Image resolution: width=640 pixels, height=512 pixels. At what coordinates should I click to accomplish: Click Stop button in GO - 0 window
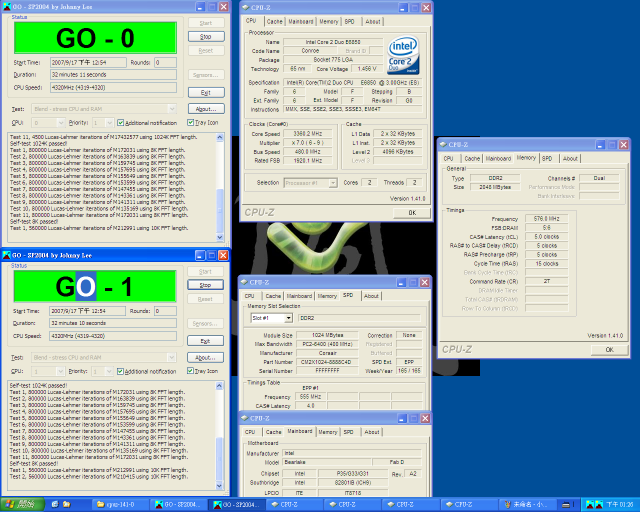click(x=206, y=37)
